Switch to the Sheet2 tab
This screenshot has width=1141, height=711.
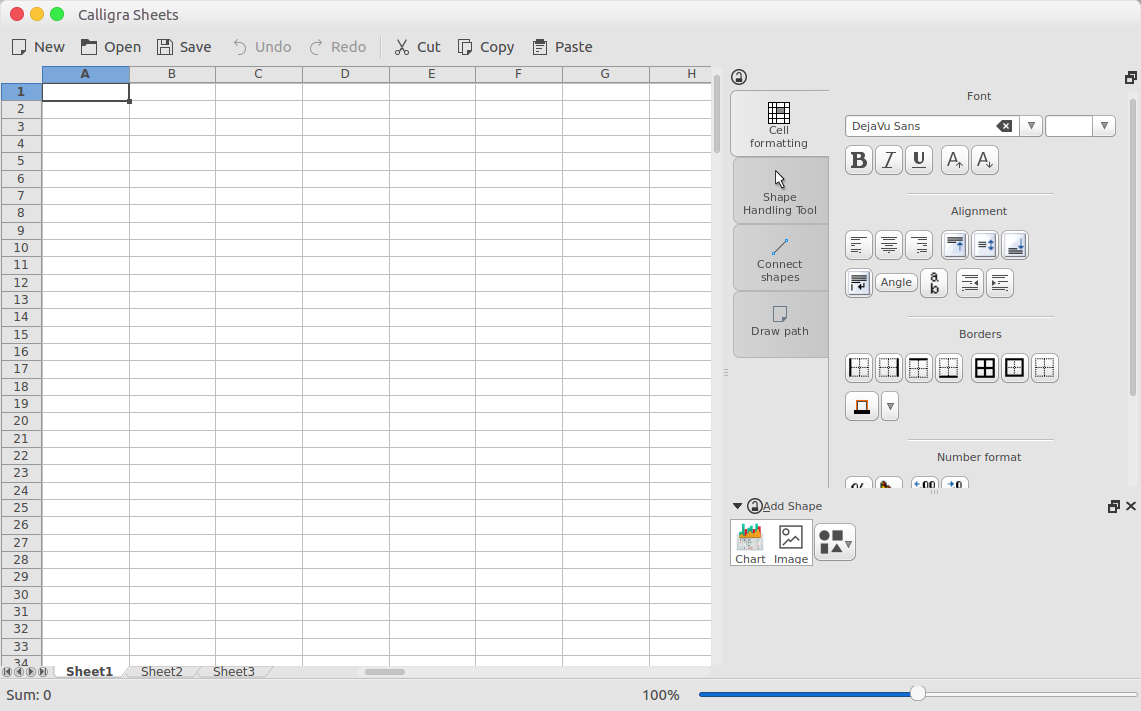(x=162, y=672)
